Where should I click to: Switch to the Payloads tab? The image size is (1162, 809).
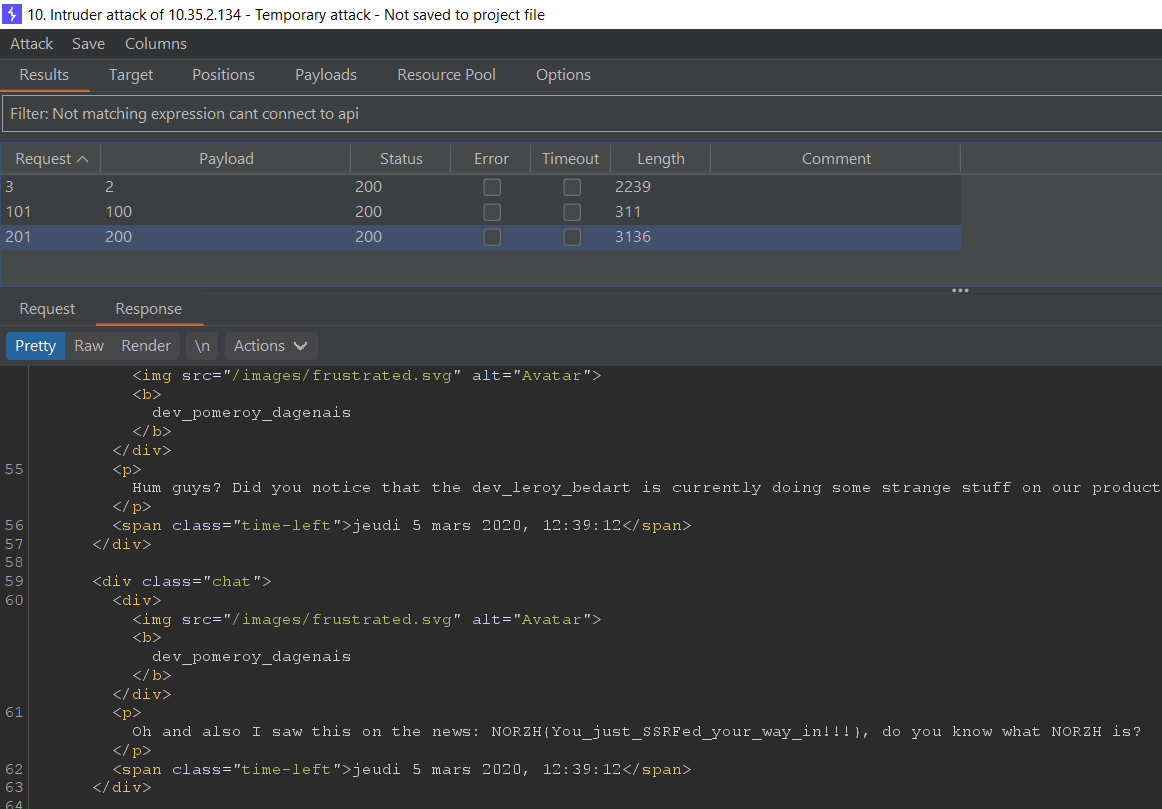point(325,75)
